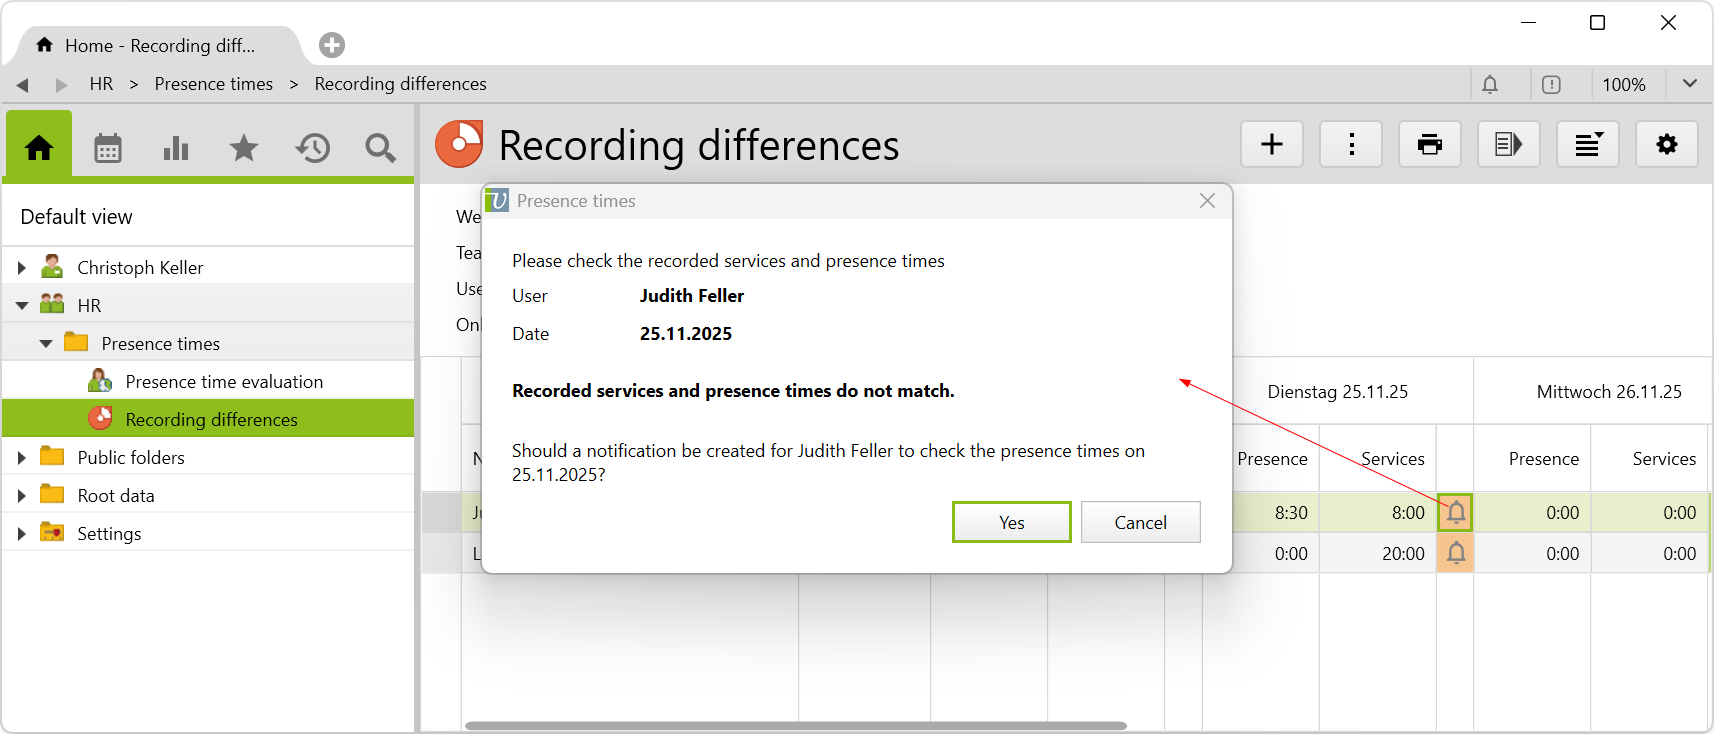This screenshot has height=734, width=1714.
Task: Select Presence time evaluation in tree
Action: 224,382
